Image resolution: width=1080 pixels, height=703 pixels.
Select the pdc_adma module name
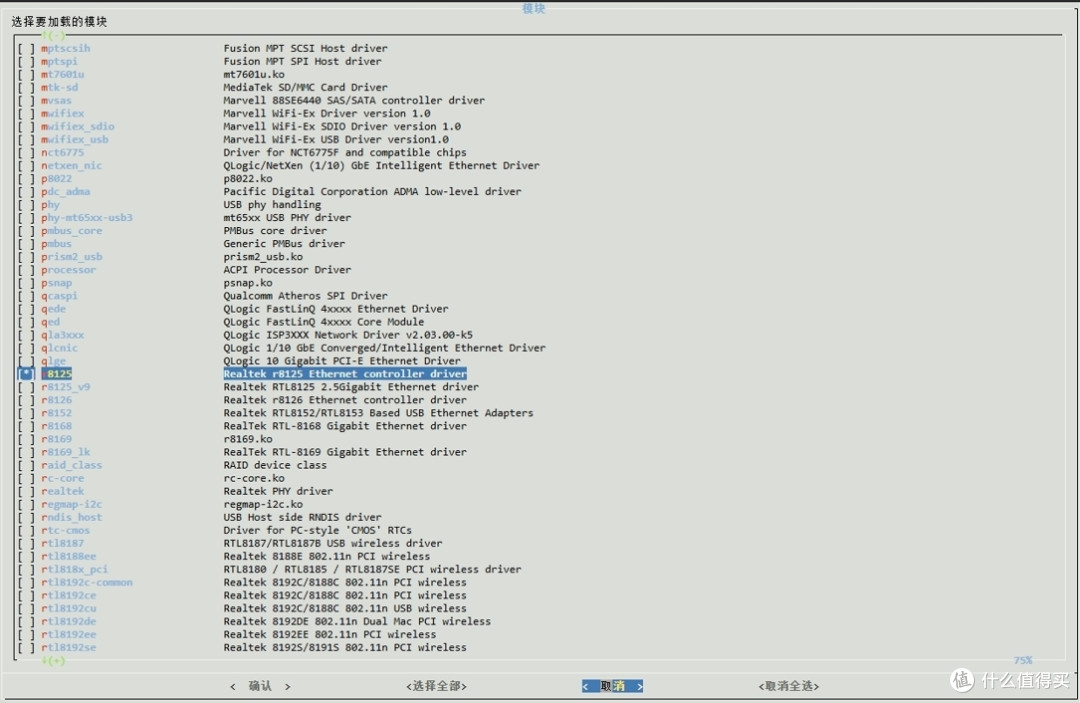click(x=65, y=192)
